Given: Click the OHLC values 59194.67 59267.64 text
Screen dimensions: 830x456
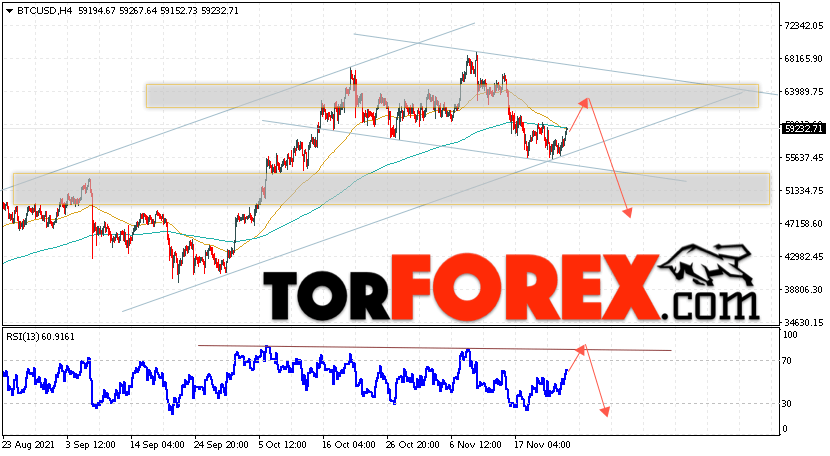Looking at the screenshot, I should pos(118,11).
